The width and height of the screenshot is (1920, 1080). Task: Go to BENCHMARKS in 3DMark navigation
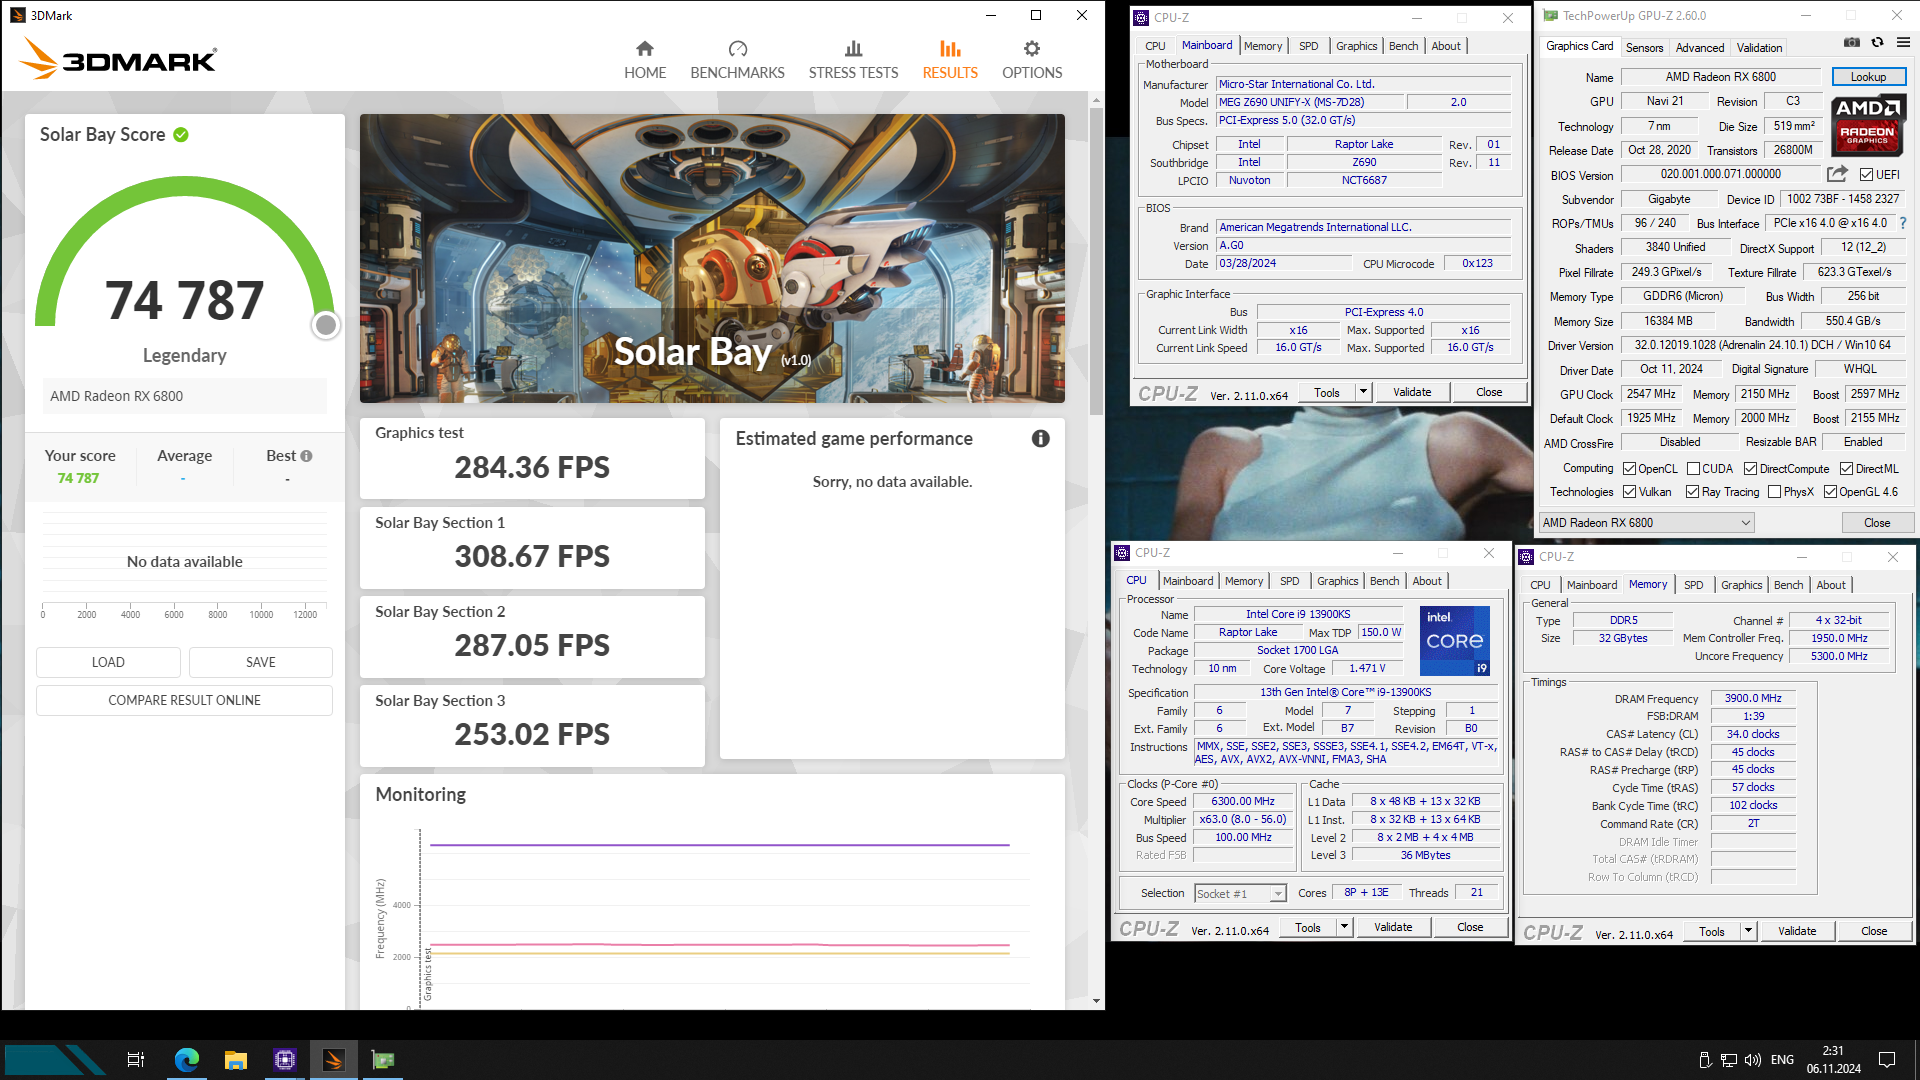tap(737, 60)
